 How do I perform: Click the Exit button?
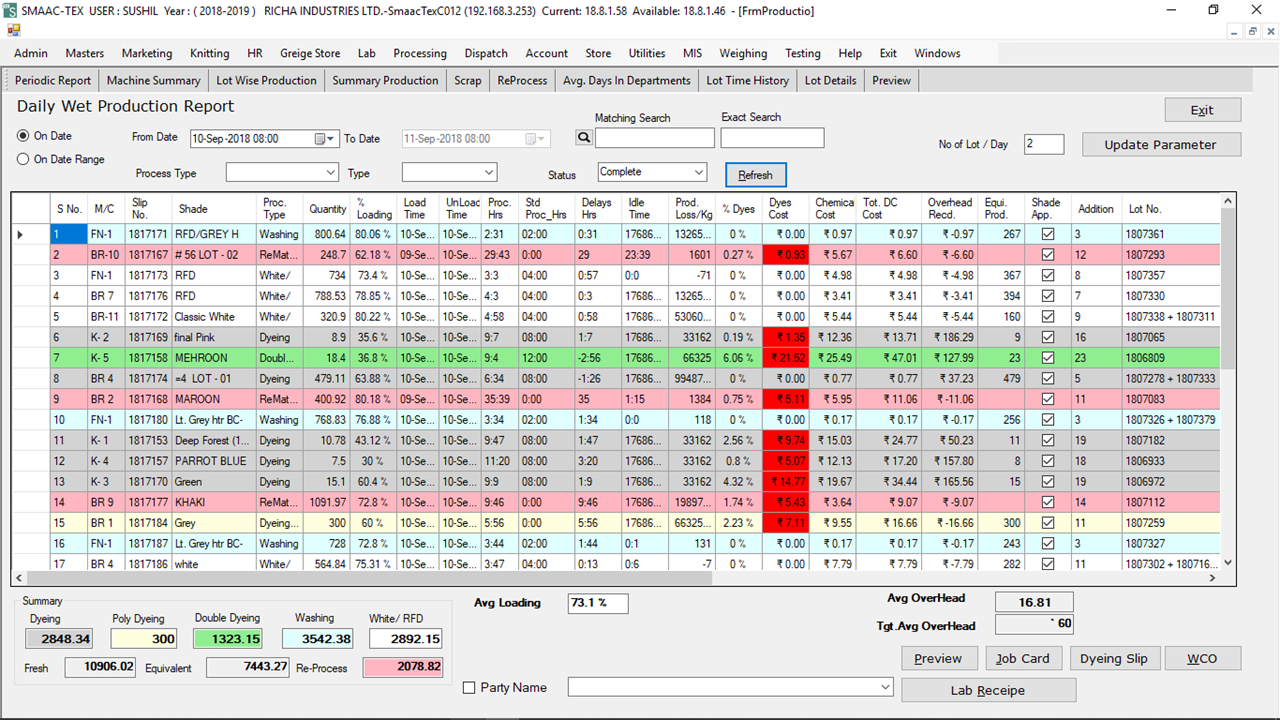(x=1202, y=110)
